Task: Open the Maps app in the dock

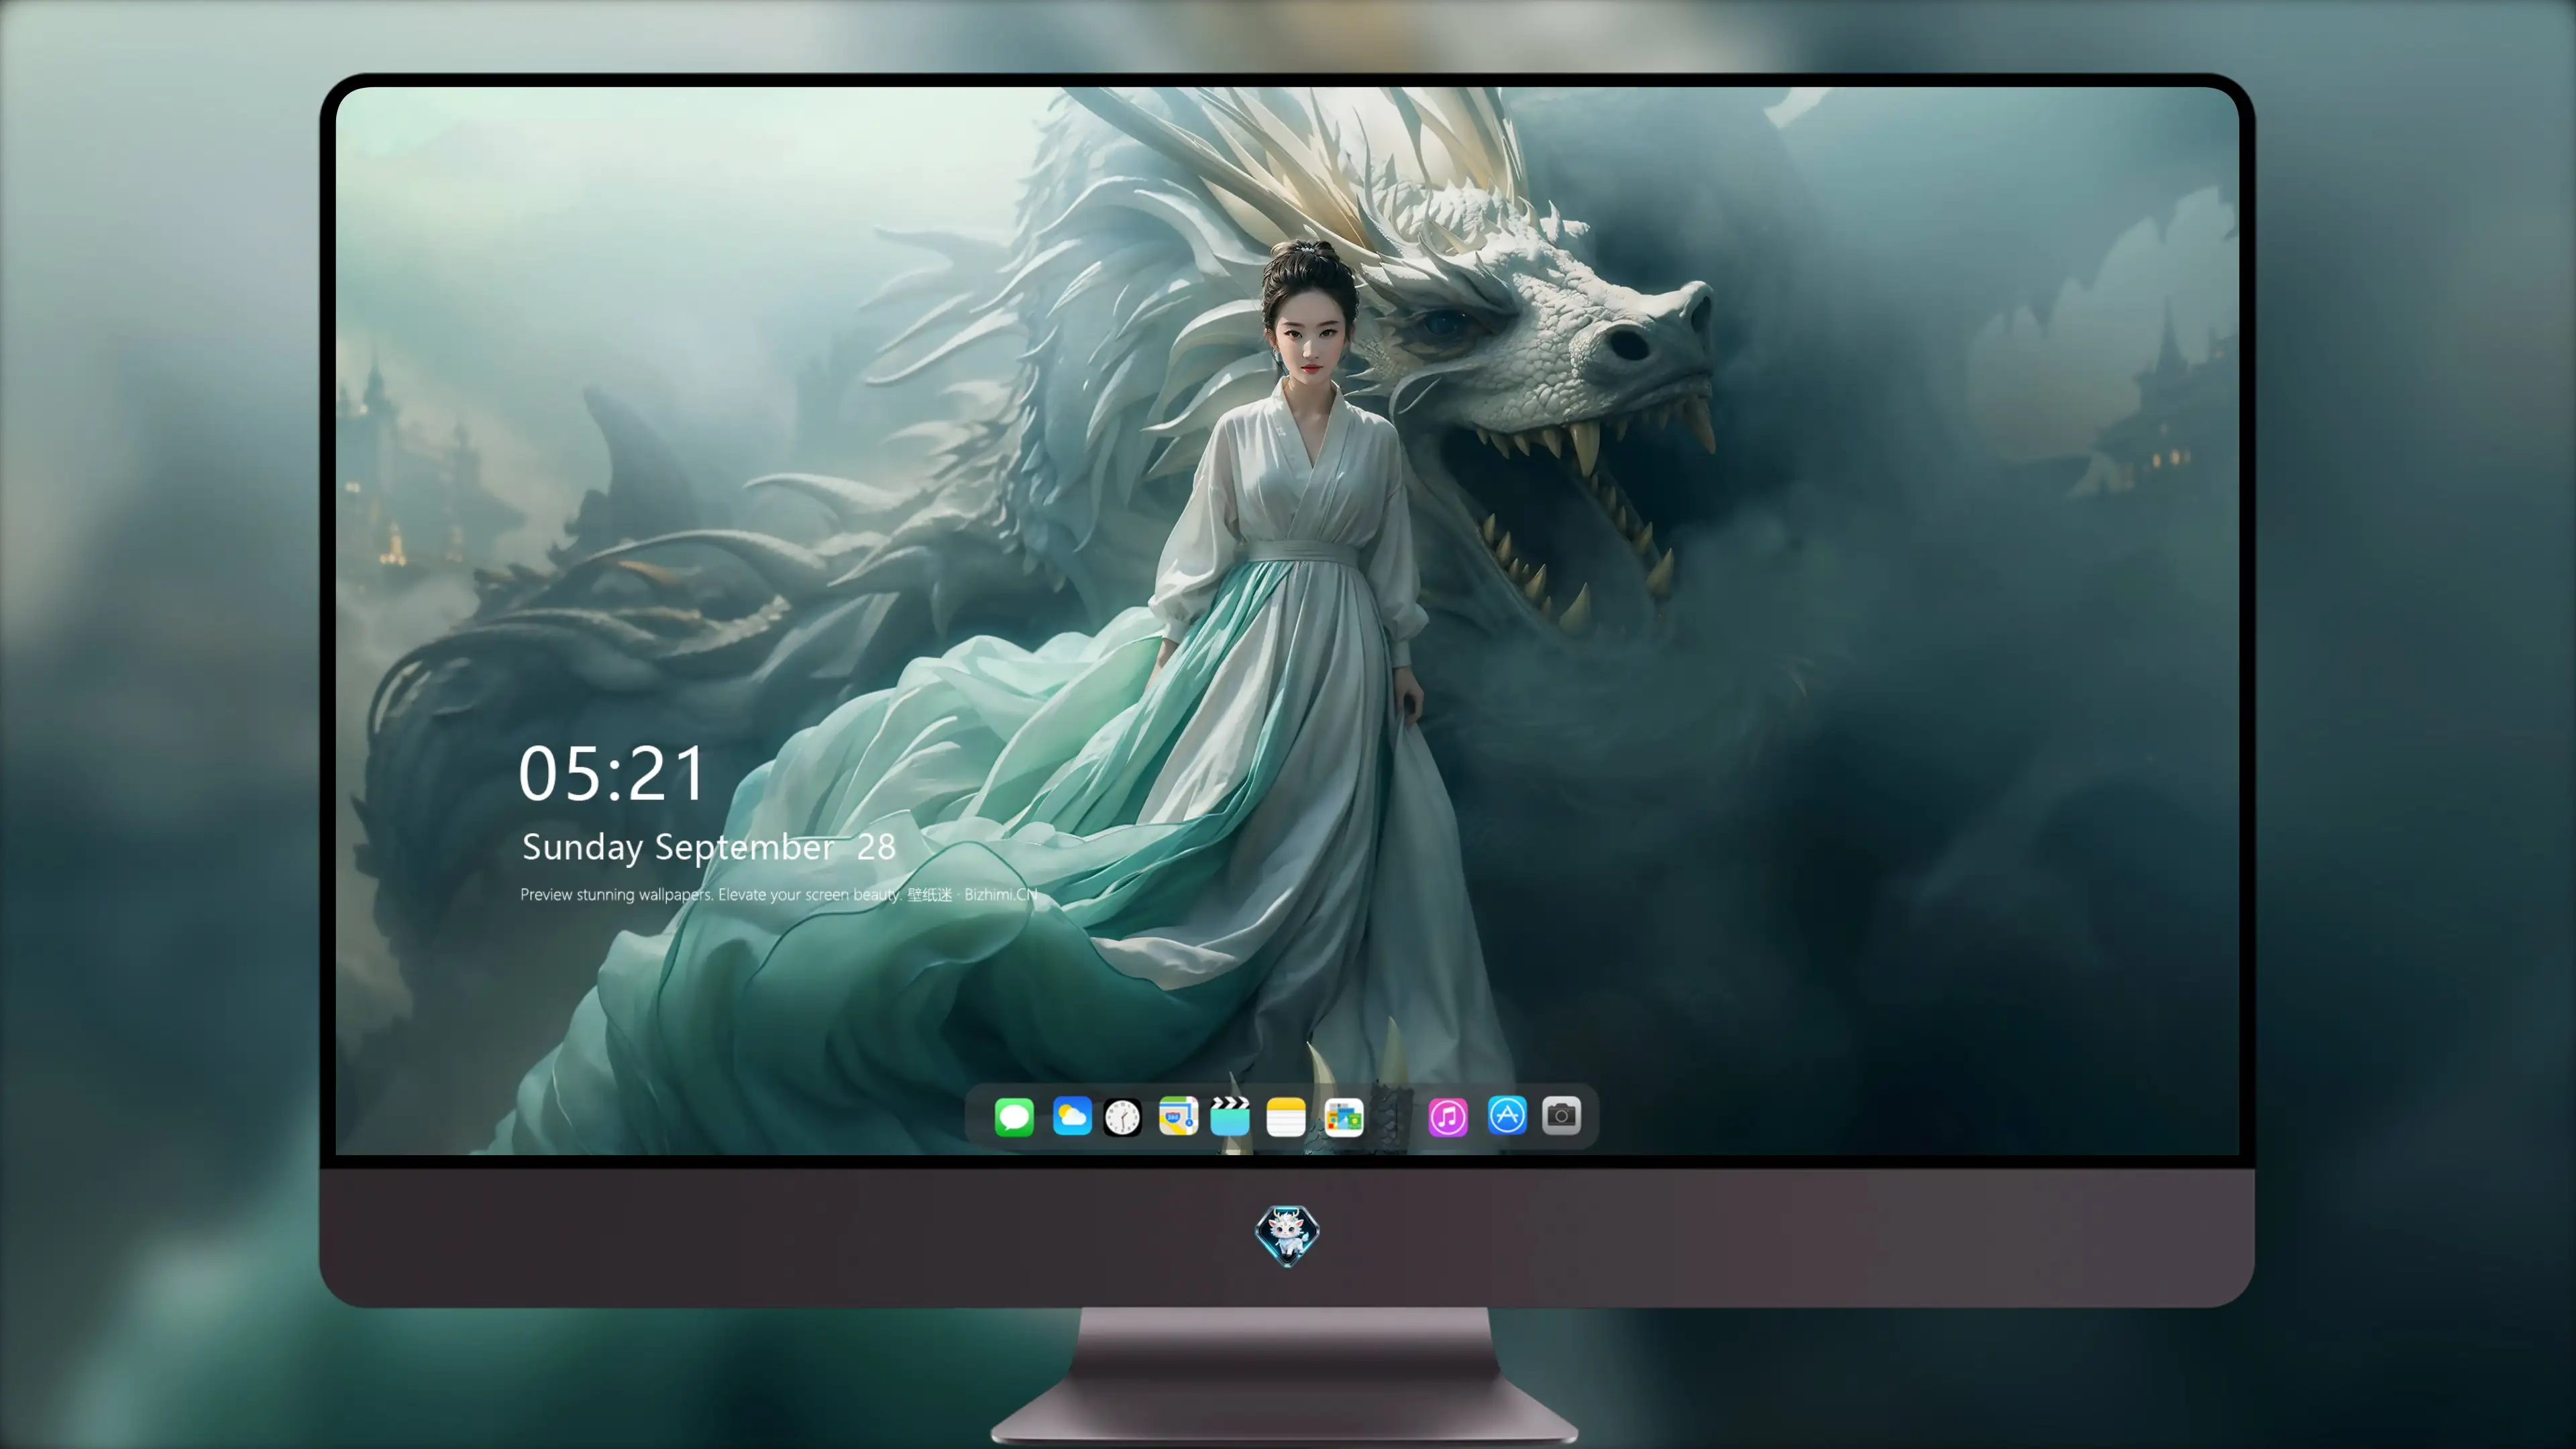Action: click(1178, 1116)
